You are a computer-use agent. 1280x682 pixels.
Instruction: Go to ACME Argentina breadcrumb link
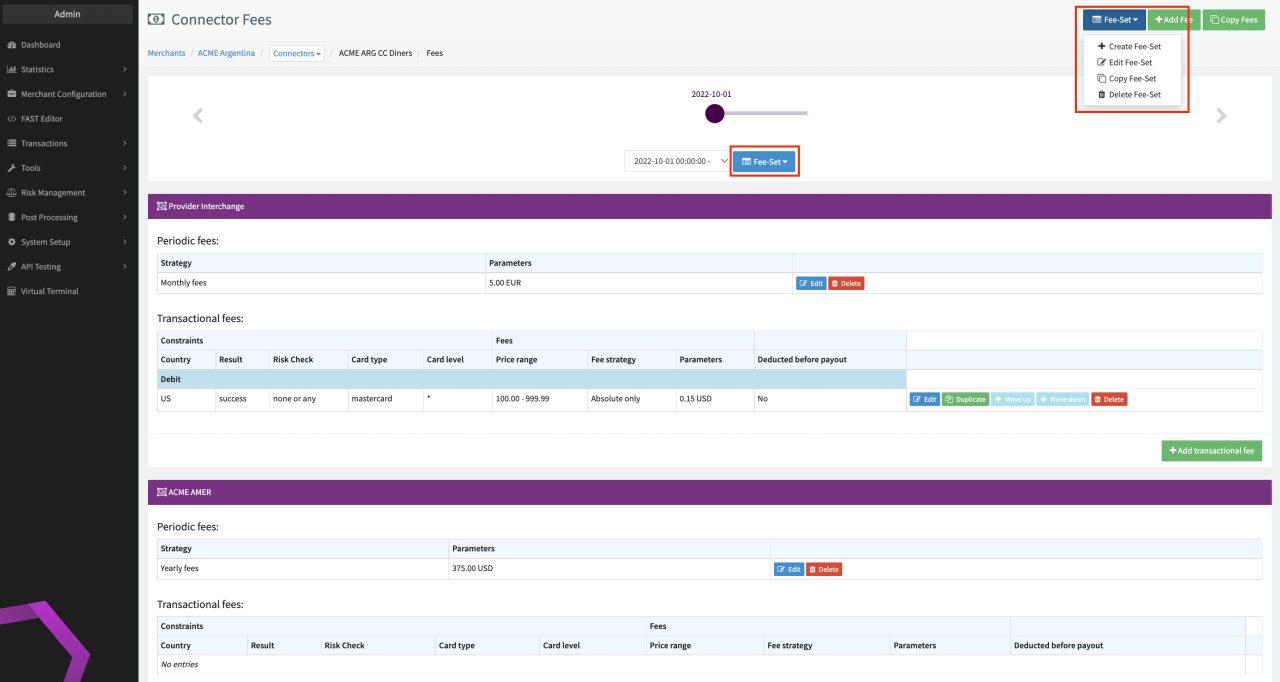coord(226,53)
